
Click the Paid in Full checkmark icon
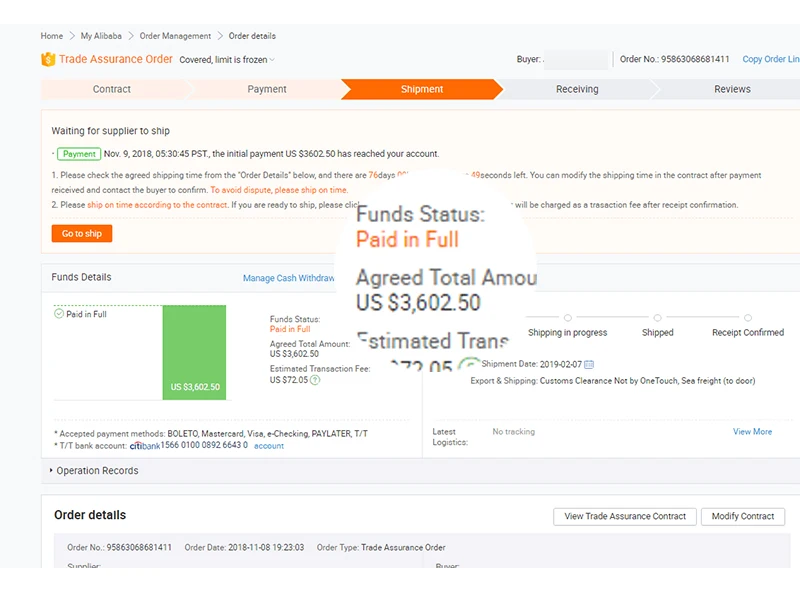tap(59, 314)
